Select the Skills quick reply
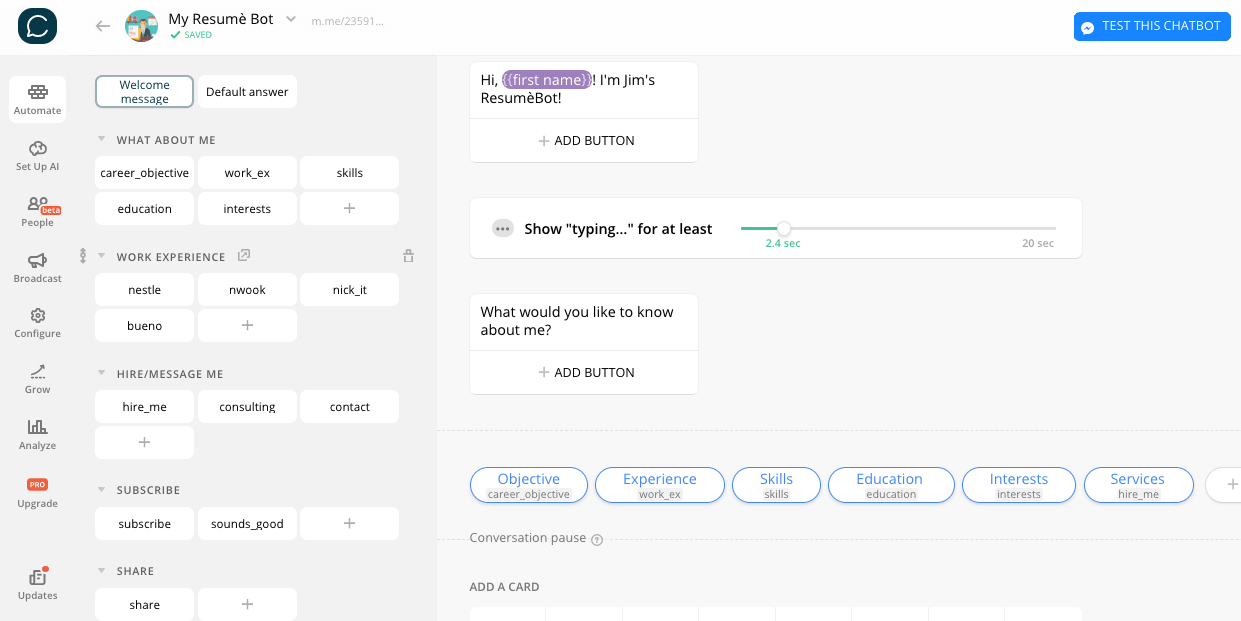 [776, 485]
